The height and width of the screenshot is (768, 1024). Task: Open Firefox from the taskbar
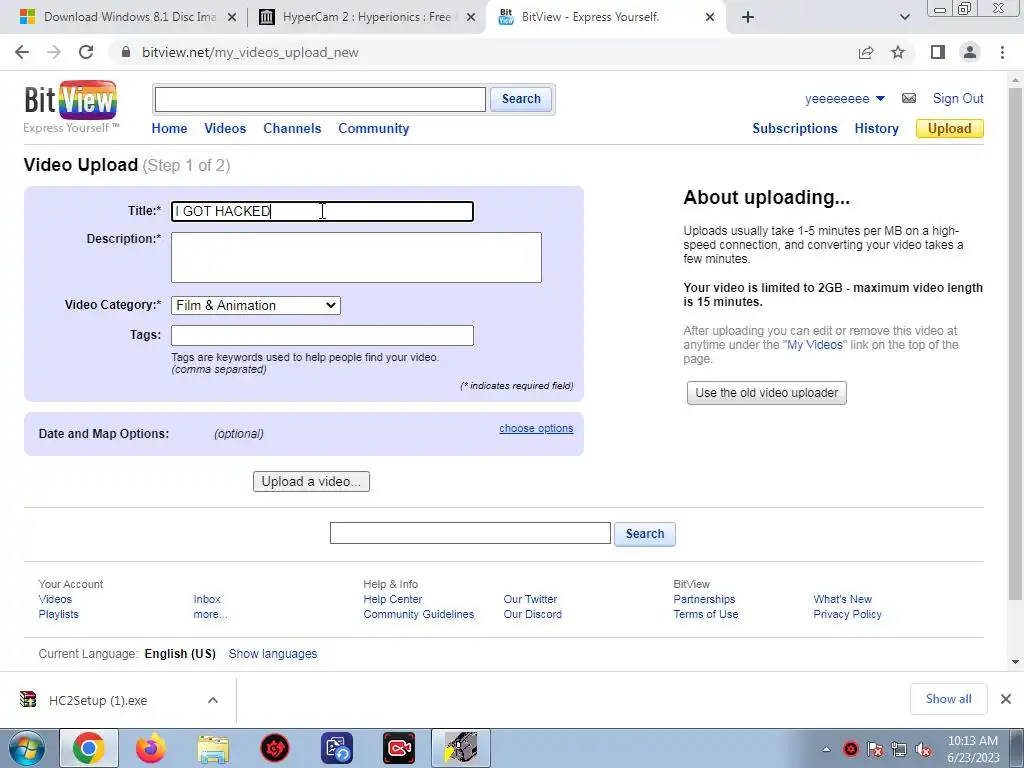(151, 748)
